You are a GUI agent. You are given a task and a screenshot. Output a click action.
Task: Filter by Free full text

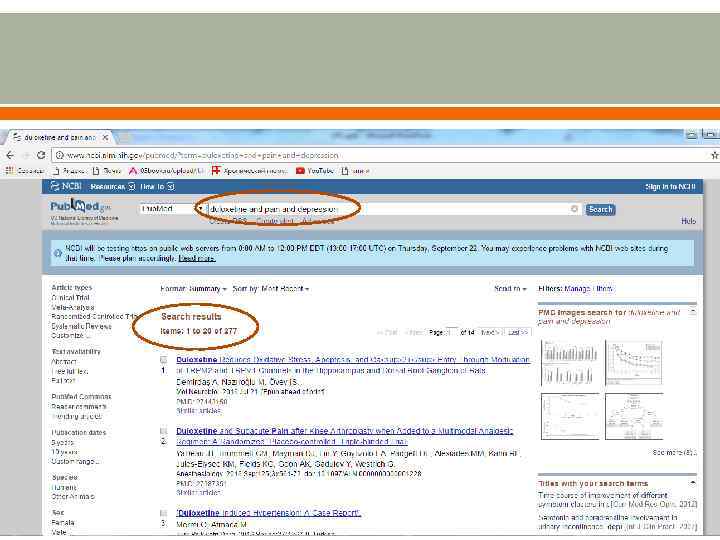70,371
